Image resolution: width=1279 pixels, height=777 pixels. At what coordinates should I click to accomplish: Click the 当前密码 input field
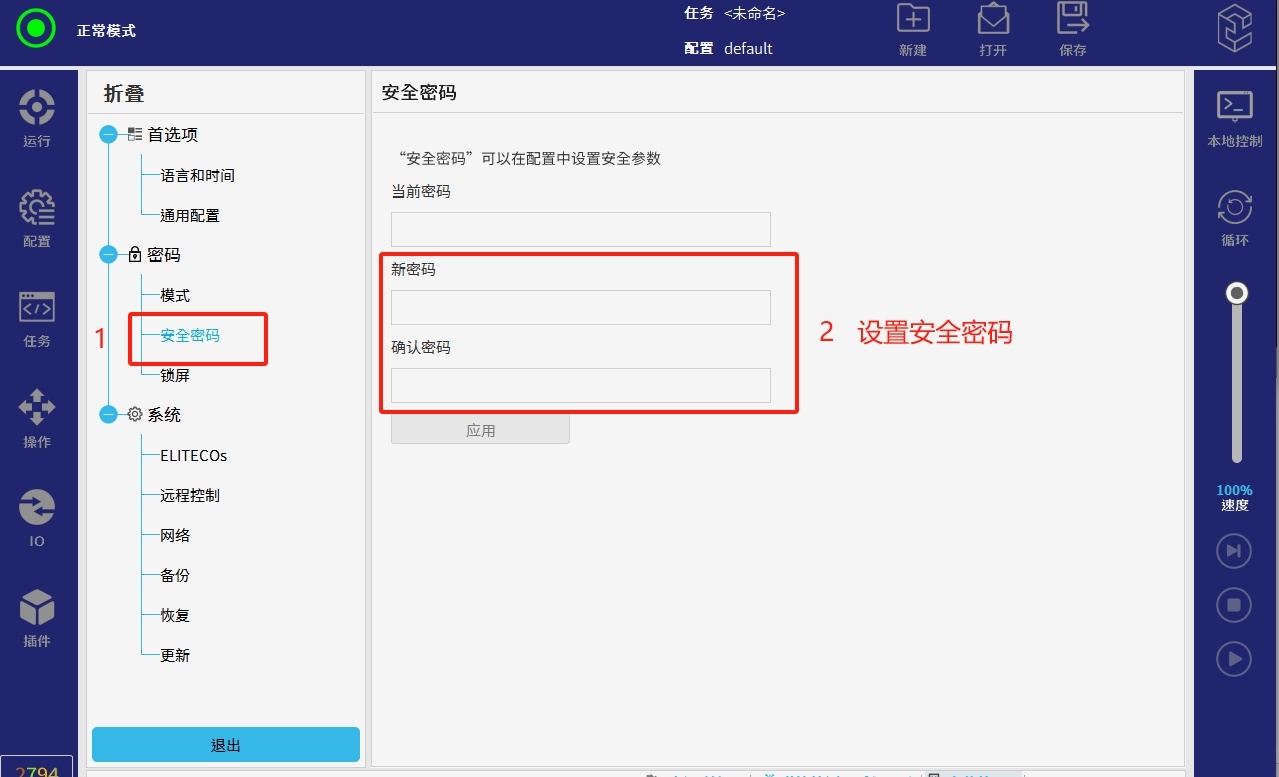[580, 229]
